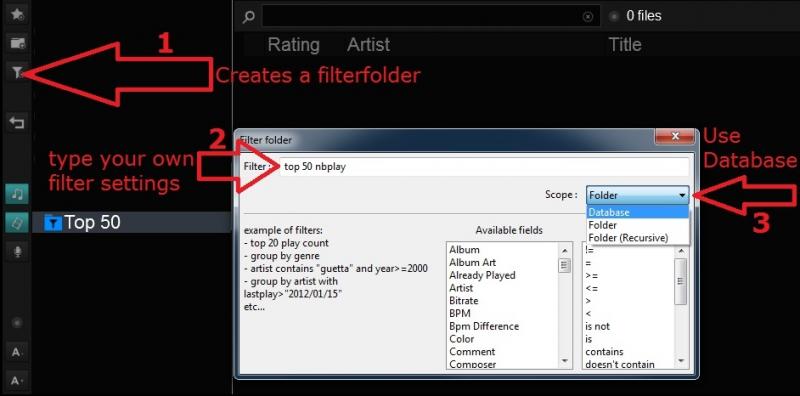
Task: Add a favorite folder with star icon
Action: coord(17,14)
